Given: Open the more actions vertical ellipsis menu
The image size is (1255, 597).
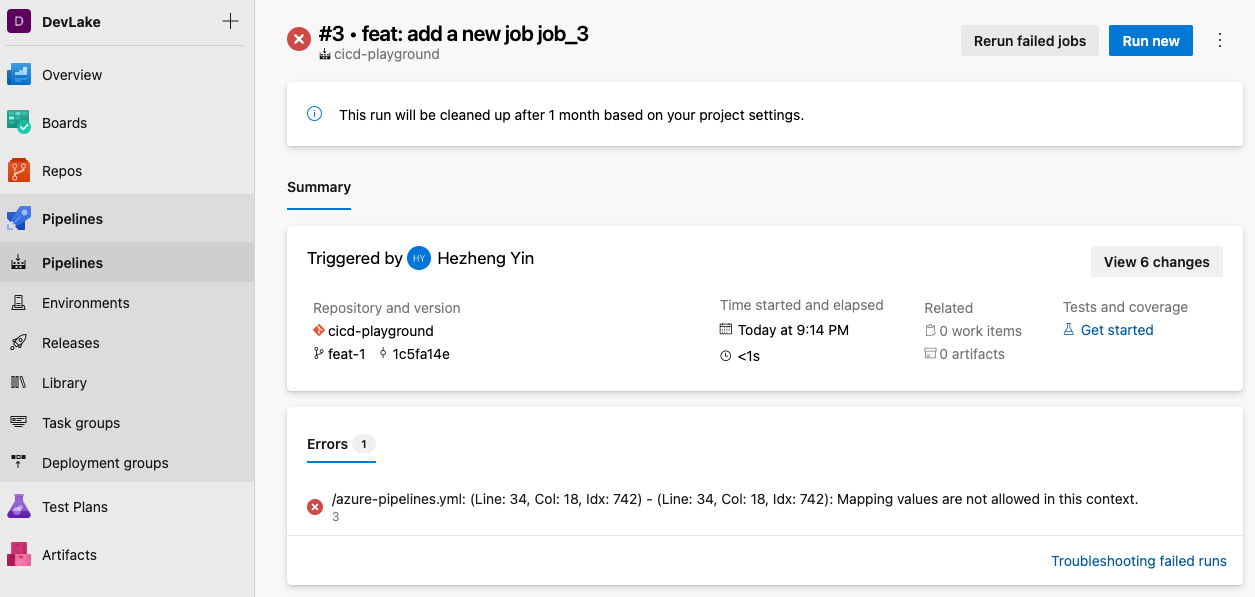Looking at the screenshot, I should pyautogui.click(x=1219, y=41).
